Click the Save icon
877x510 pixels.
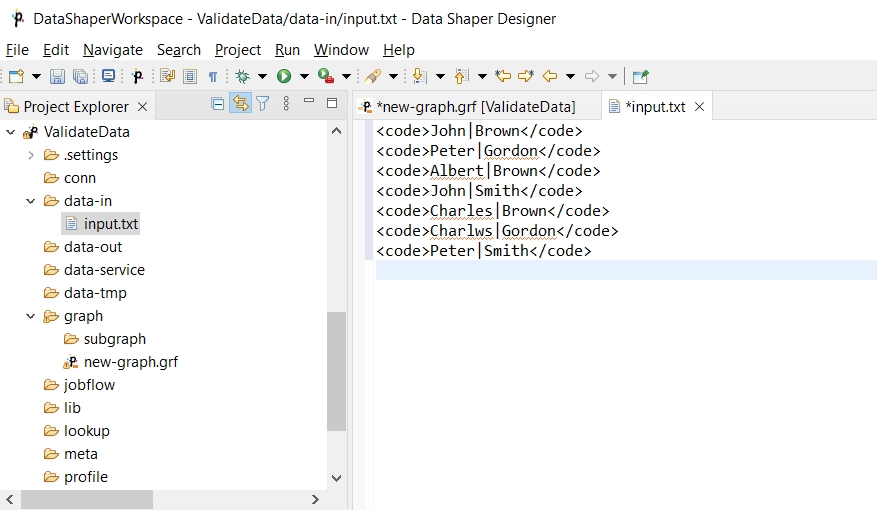(x=57, y=76)
